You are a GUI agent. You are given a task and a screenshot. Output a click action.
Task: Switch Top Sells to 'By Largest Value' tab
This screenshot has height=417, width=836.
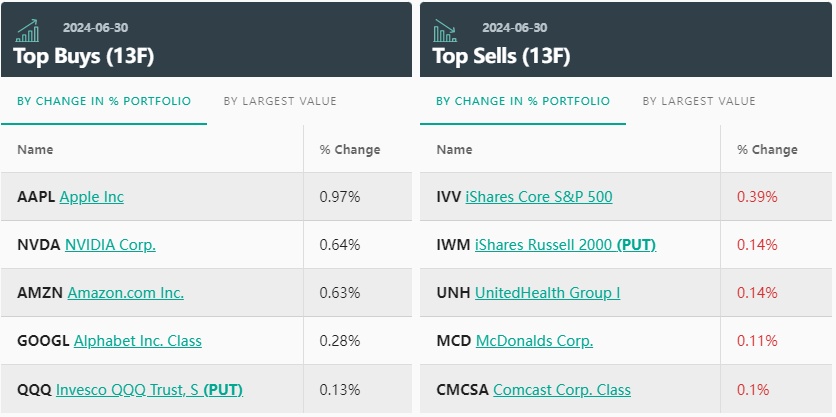[x=699, y=101]
